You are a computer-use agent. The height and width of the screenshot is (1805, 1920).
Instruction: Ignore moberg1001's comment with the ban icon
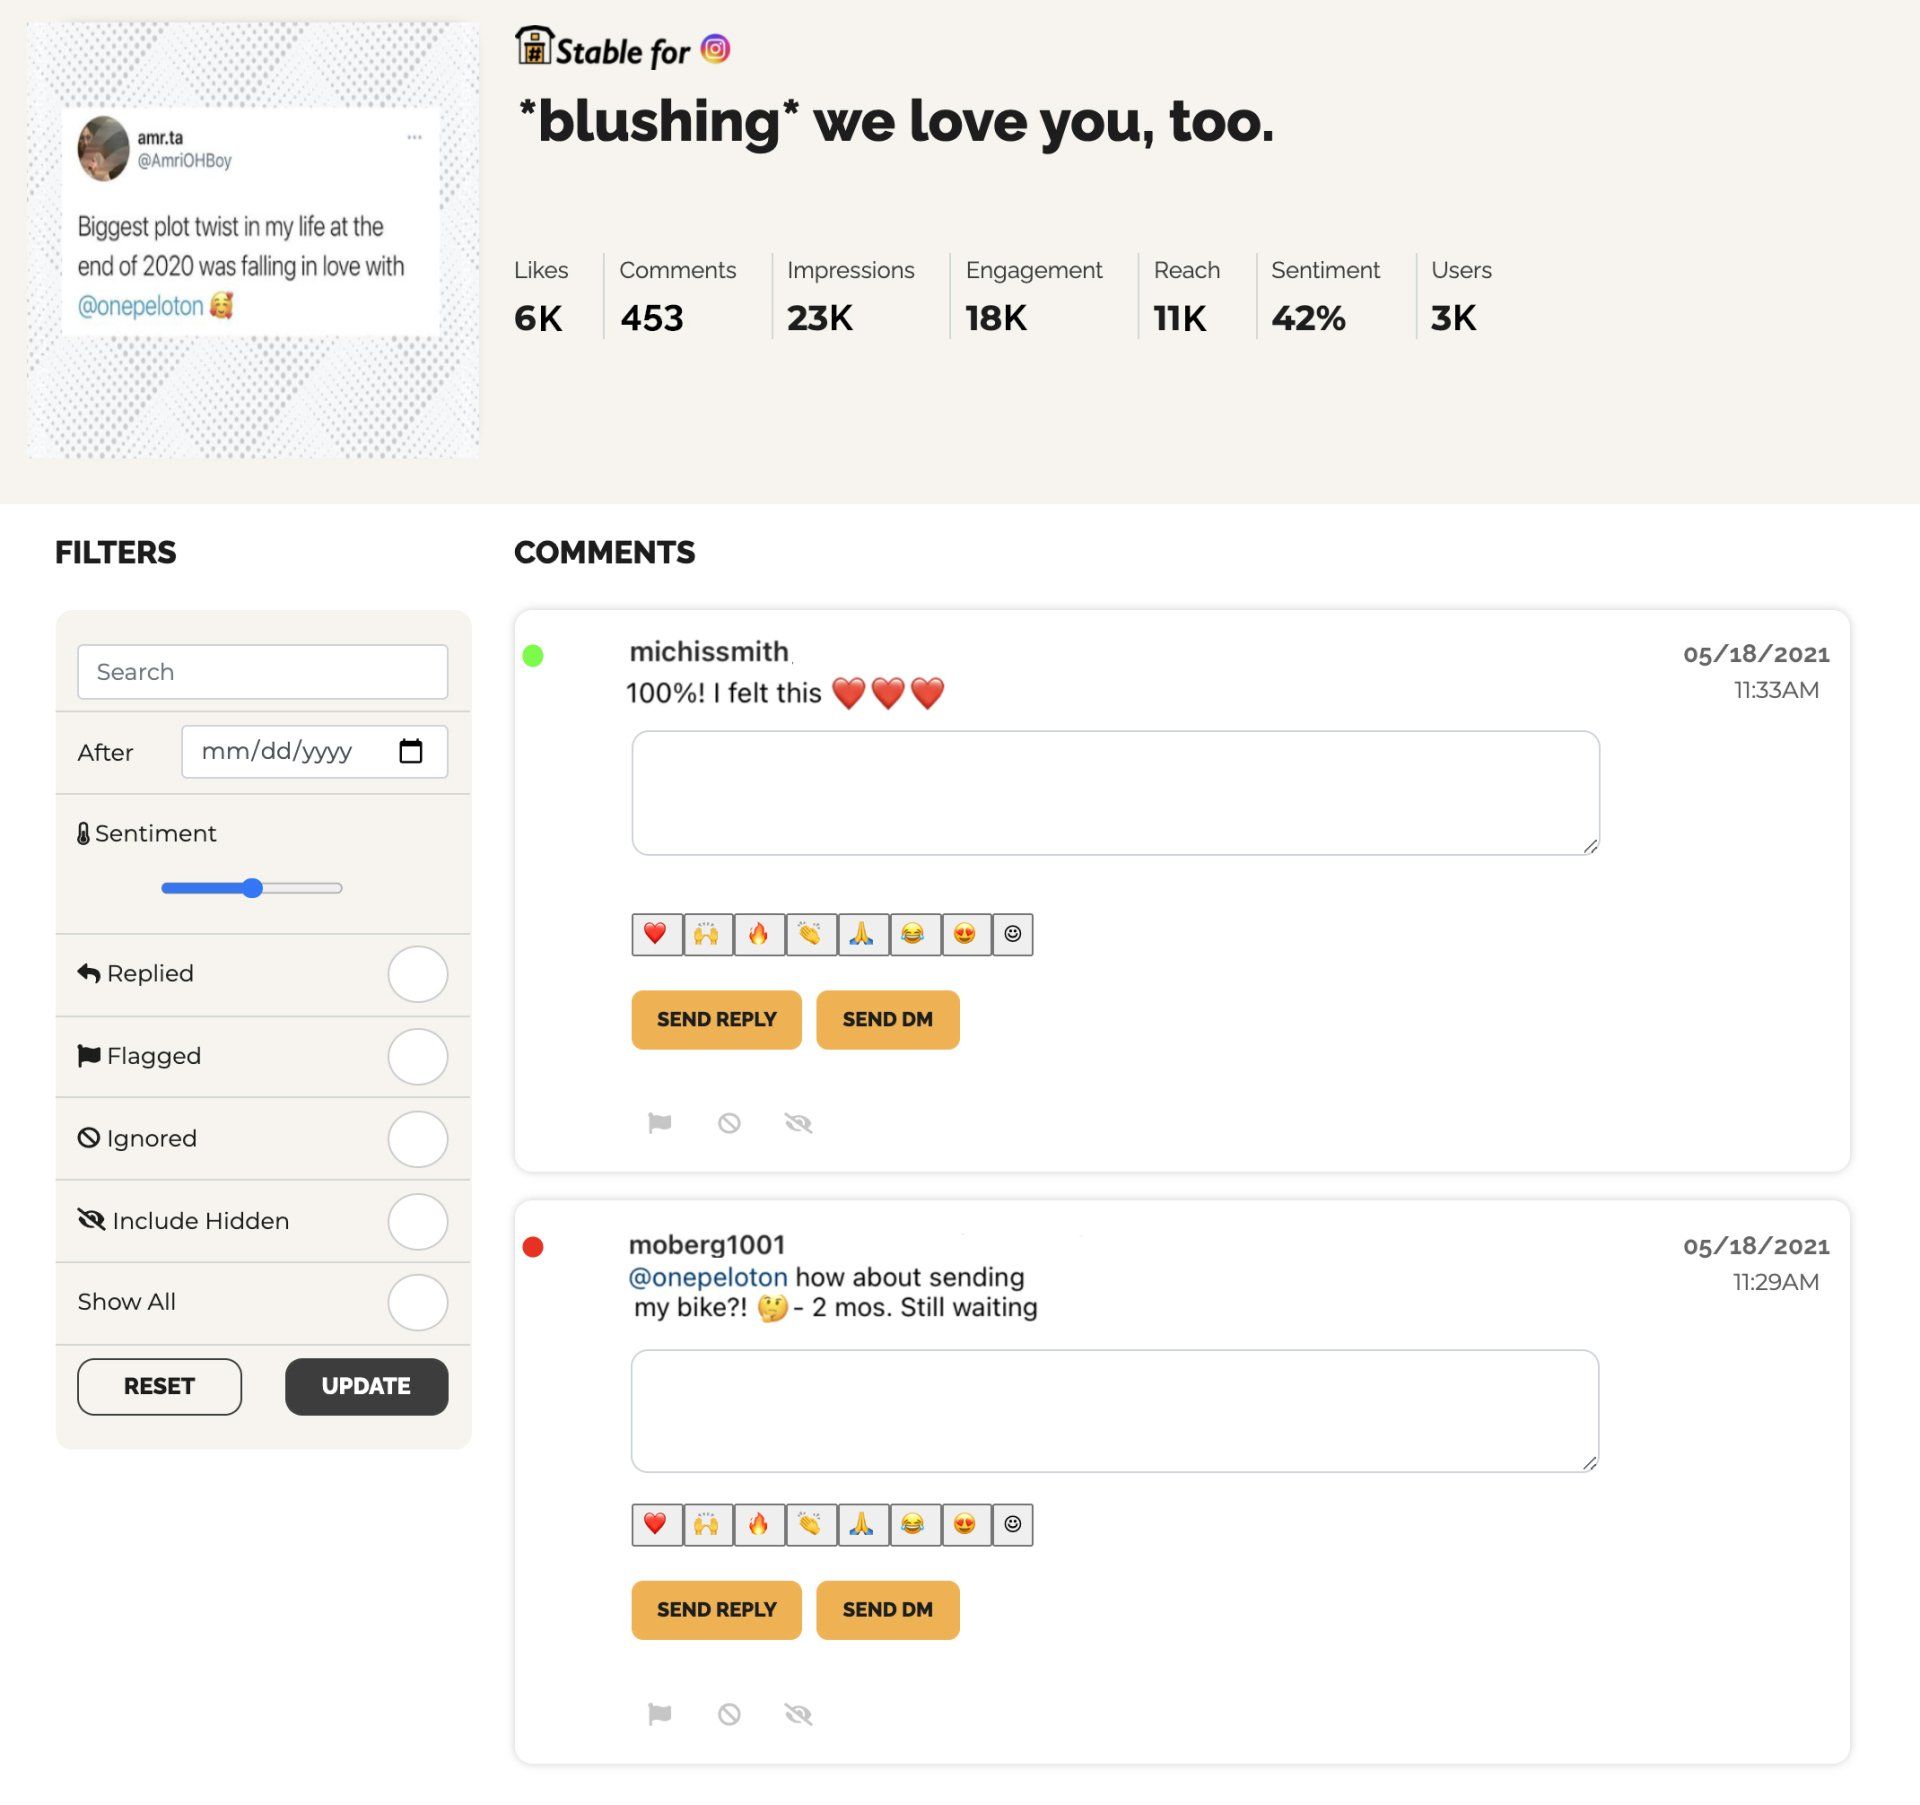[729, 1715]
